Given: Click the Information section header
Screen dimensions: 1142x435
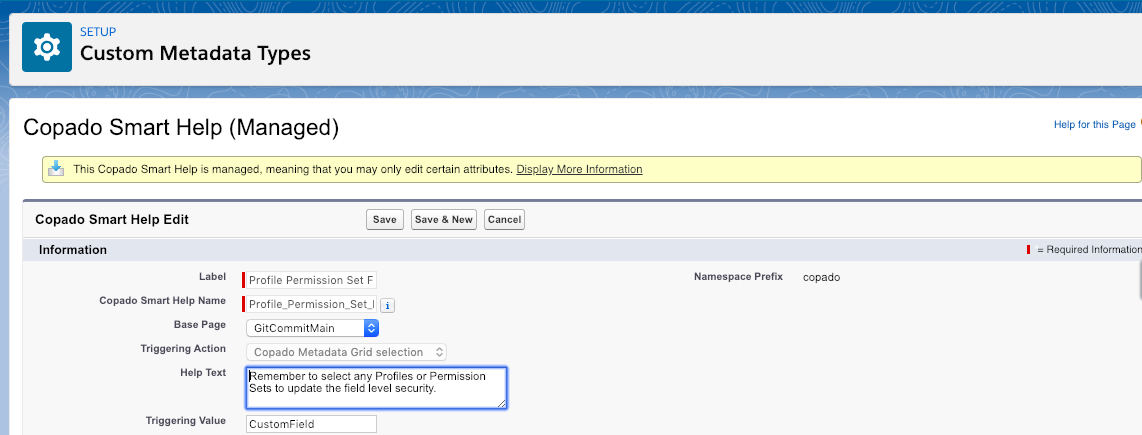Looking at the screenshot, I should click(x=73, y=250).
